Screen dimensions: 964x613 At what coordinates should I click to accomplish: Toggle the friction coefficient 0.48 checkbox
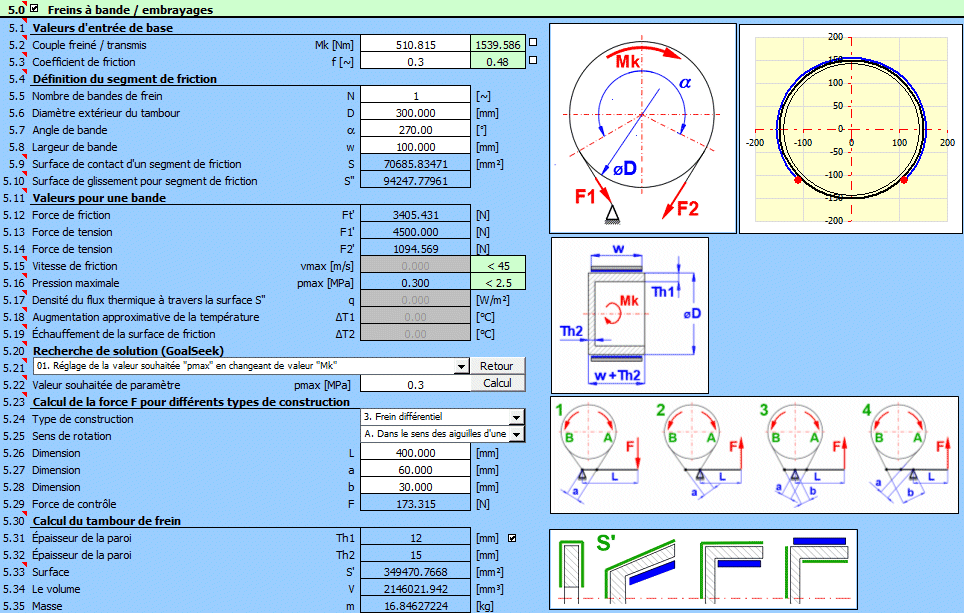[x=532, y=60]
